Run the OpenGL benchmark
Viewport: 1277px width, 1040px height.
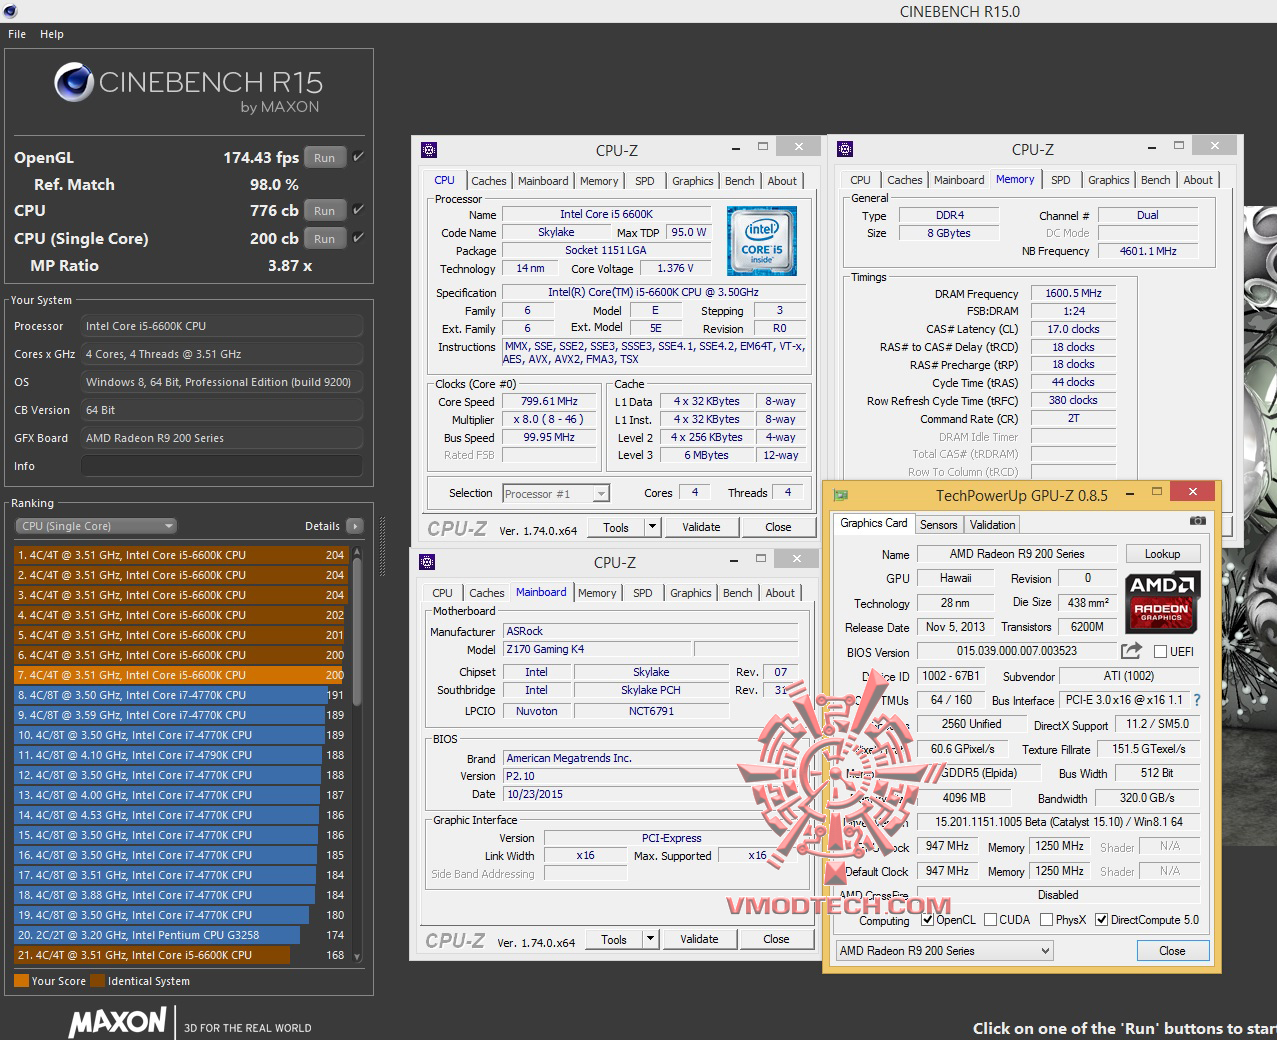325,158
